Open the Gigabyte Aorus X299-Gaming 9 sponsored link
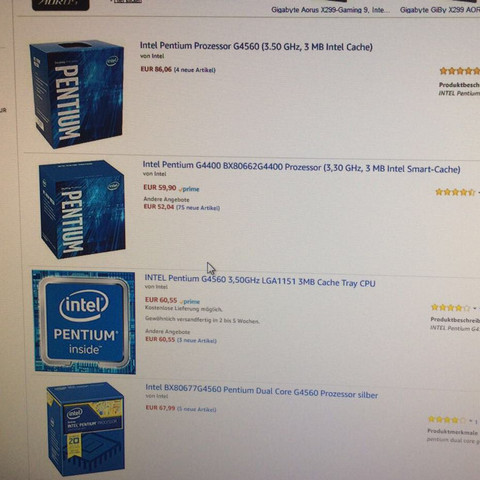The image size is (480, 480). pyautogui.click(x=330, y=10)
